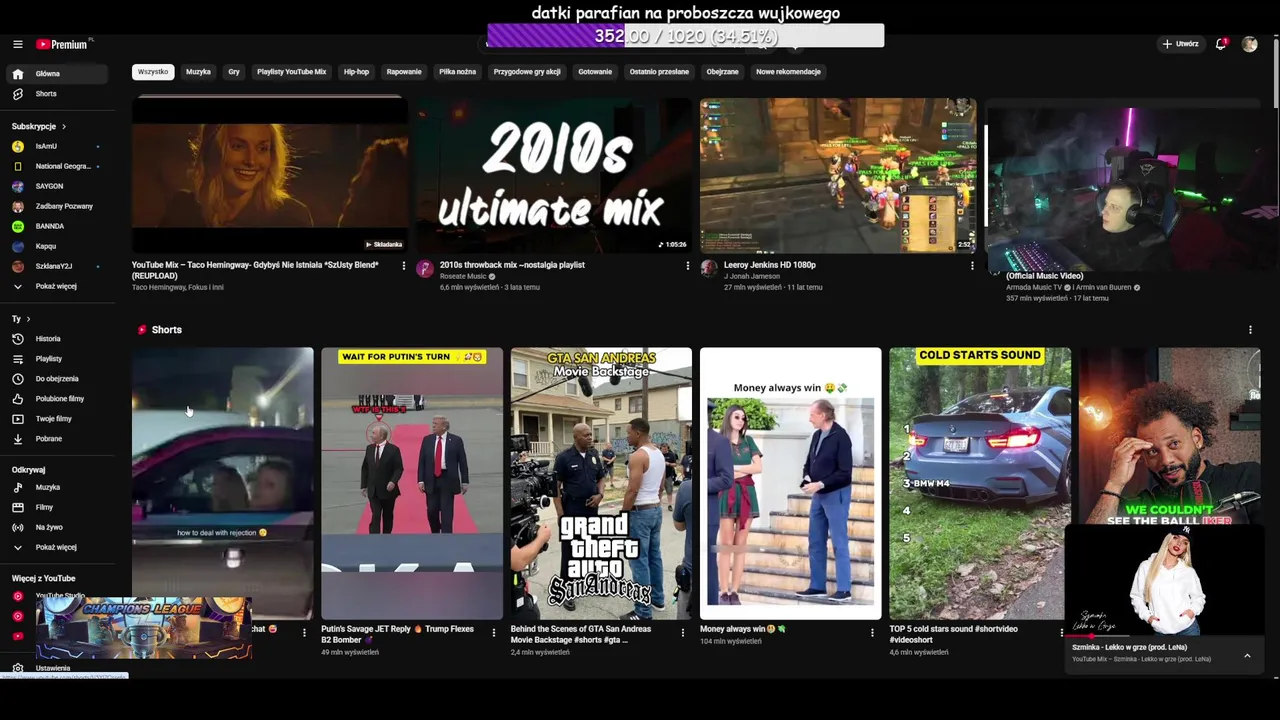Screen dimensions: 1280x720
Task: Select the Wszystko filter chip
Action: click(153, 72)
